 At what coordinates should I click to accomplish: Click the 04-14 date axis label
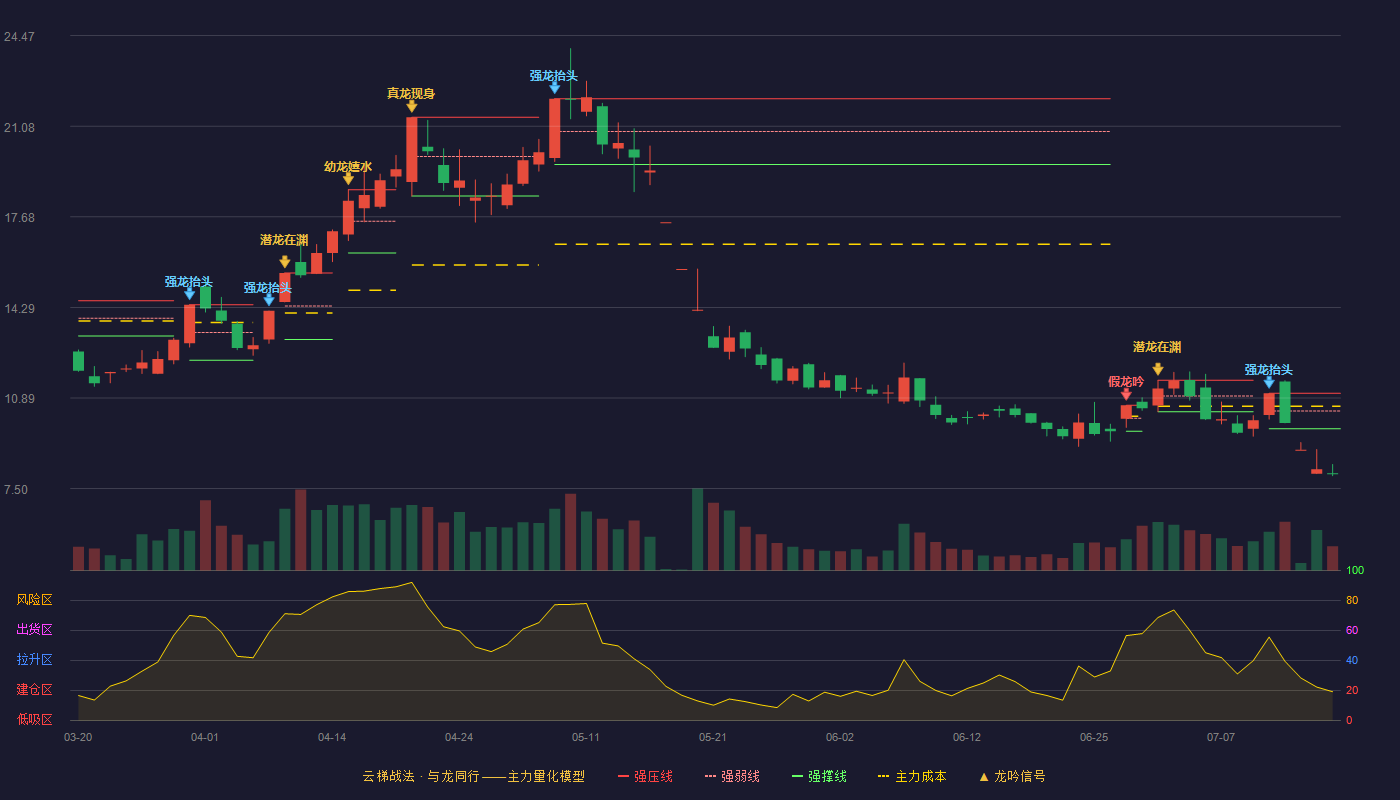coord(332,737)
